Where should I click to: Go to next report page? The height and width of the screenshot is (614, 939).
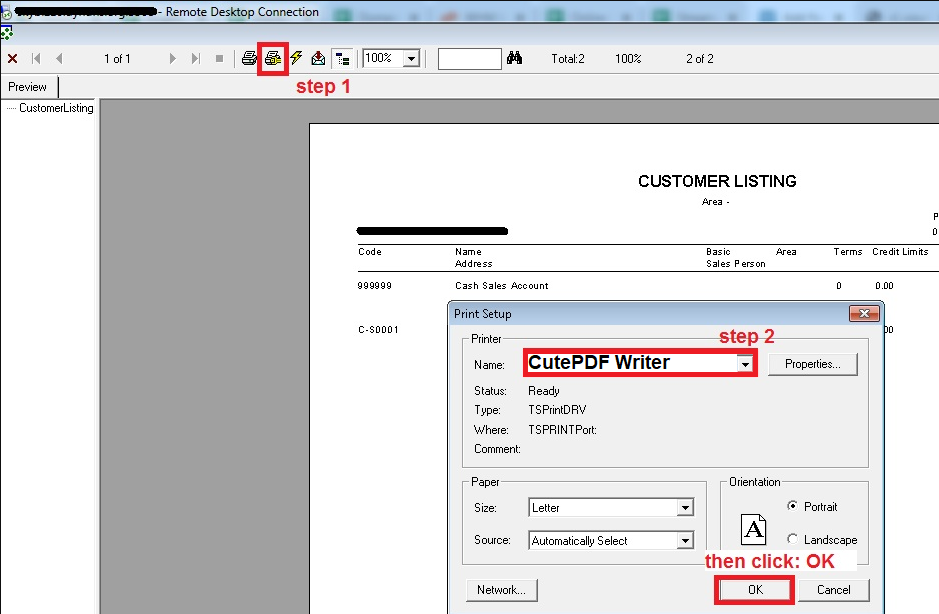point(173,59)
